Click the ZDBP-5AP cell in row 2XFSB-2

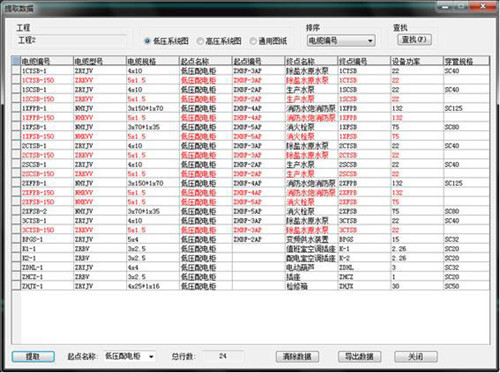[259, 211]
